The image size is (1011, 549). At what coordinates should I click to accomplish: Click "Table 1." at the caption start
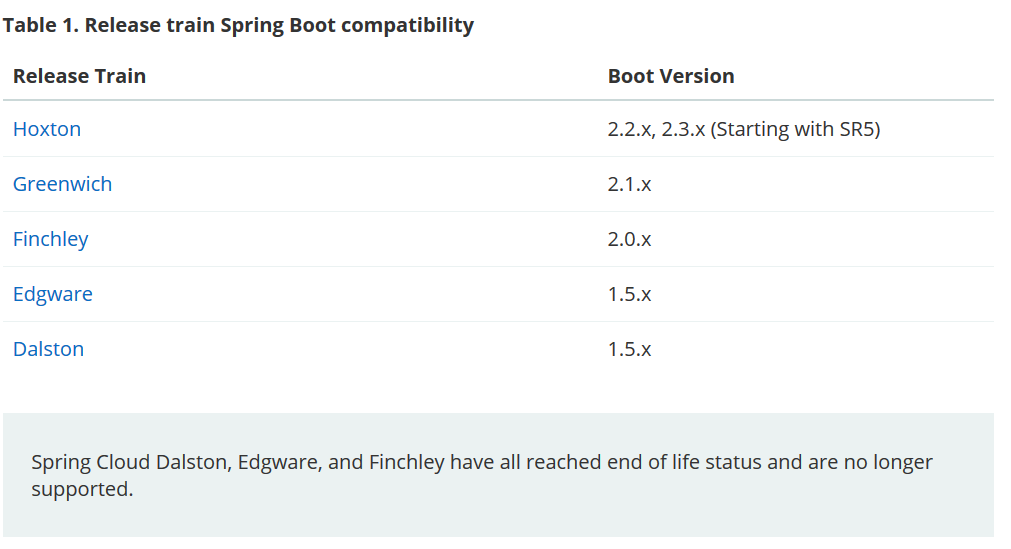click(41, 25)
